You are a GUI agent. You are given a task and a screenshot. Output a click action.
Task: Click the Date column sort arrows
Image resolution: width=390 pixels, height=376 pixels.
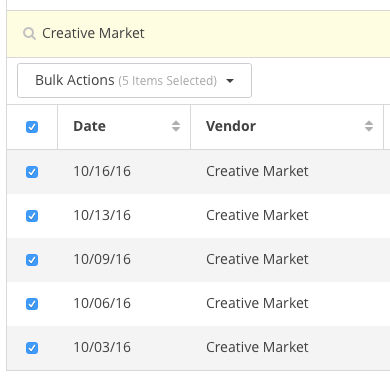tap(176, 126)
